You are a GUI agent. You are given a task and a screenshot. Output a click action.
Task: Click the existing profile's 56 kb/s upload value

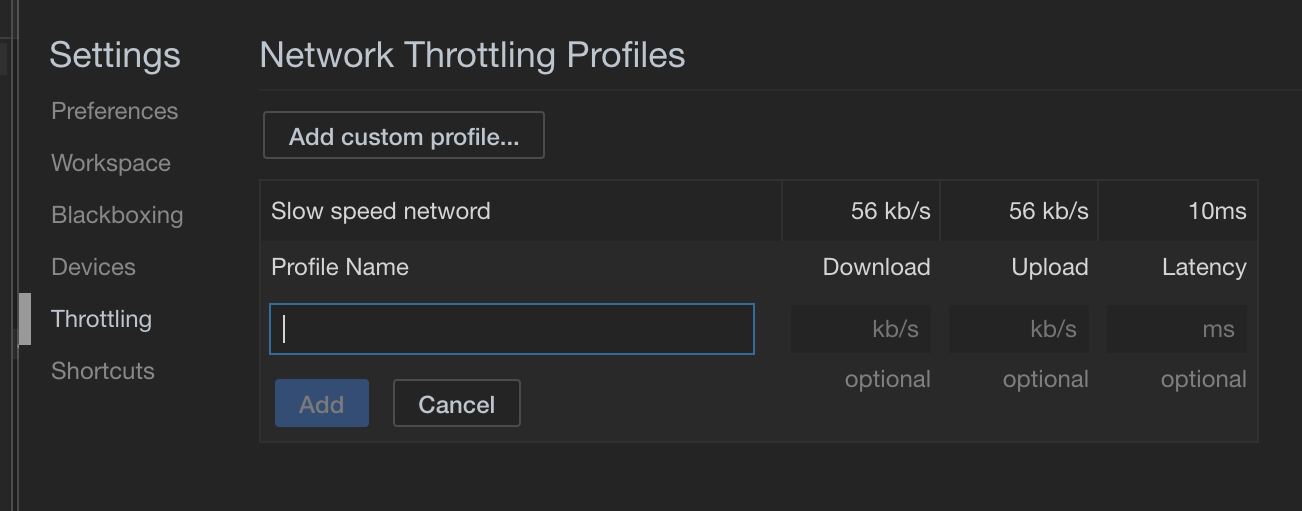pos(1048,211)
